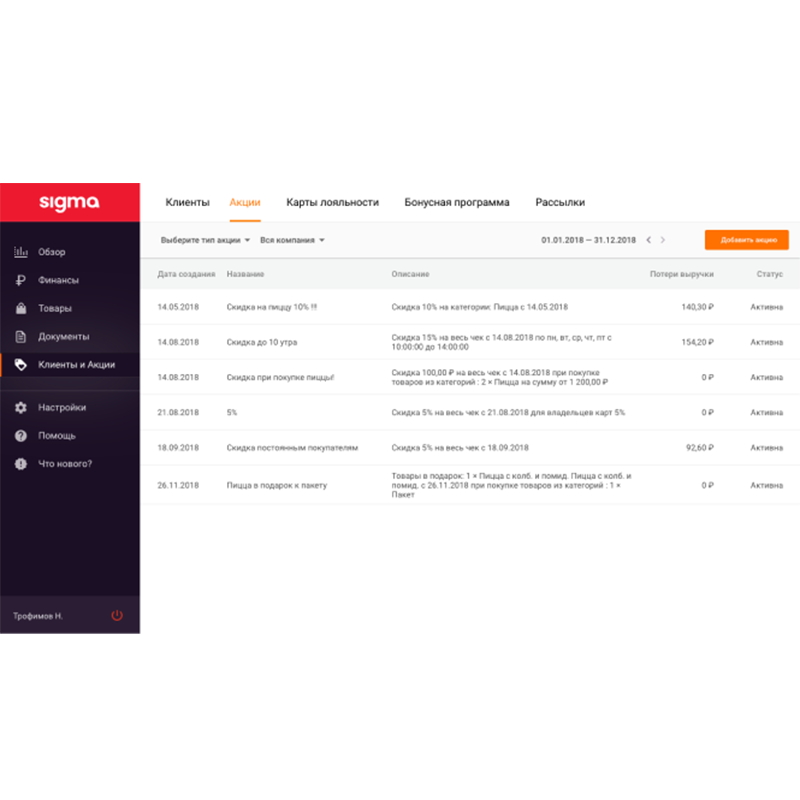Open Помощь in the sidebar

(x=70, y=435)
